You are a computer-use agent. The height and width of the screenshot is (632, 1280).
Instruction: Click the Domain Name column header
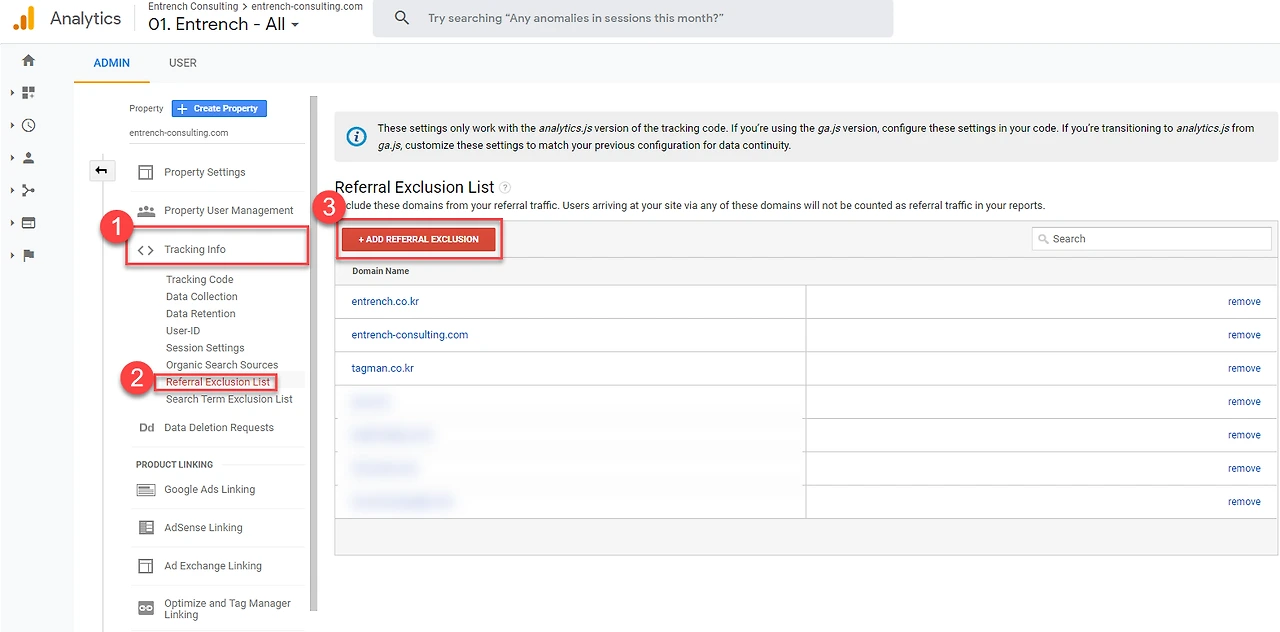click(x=380, y=271)
